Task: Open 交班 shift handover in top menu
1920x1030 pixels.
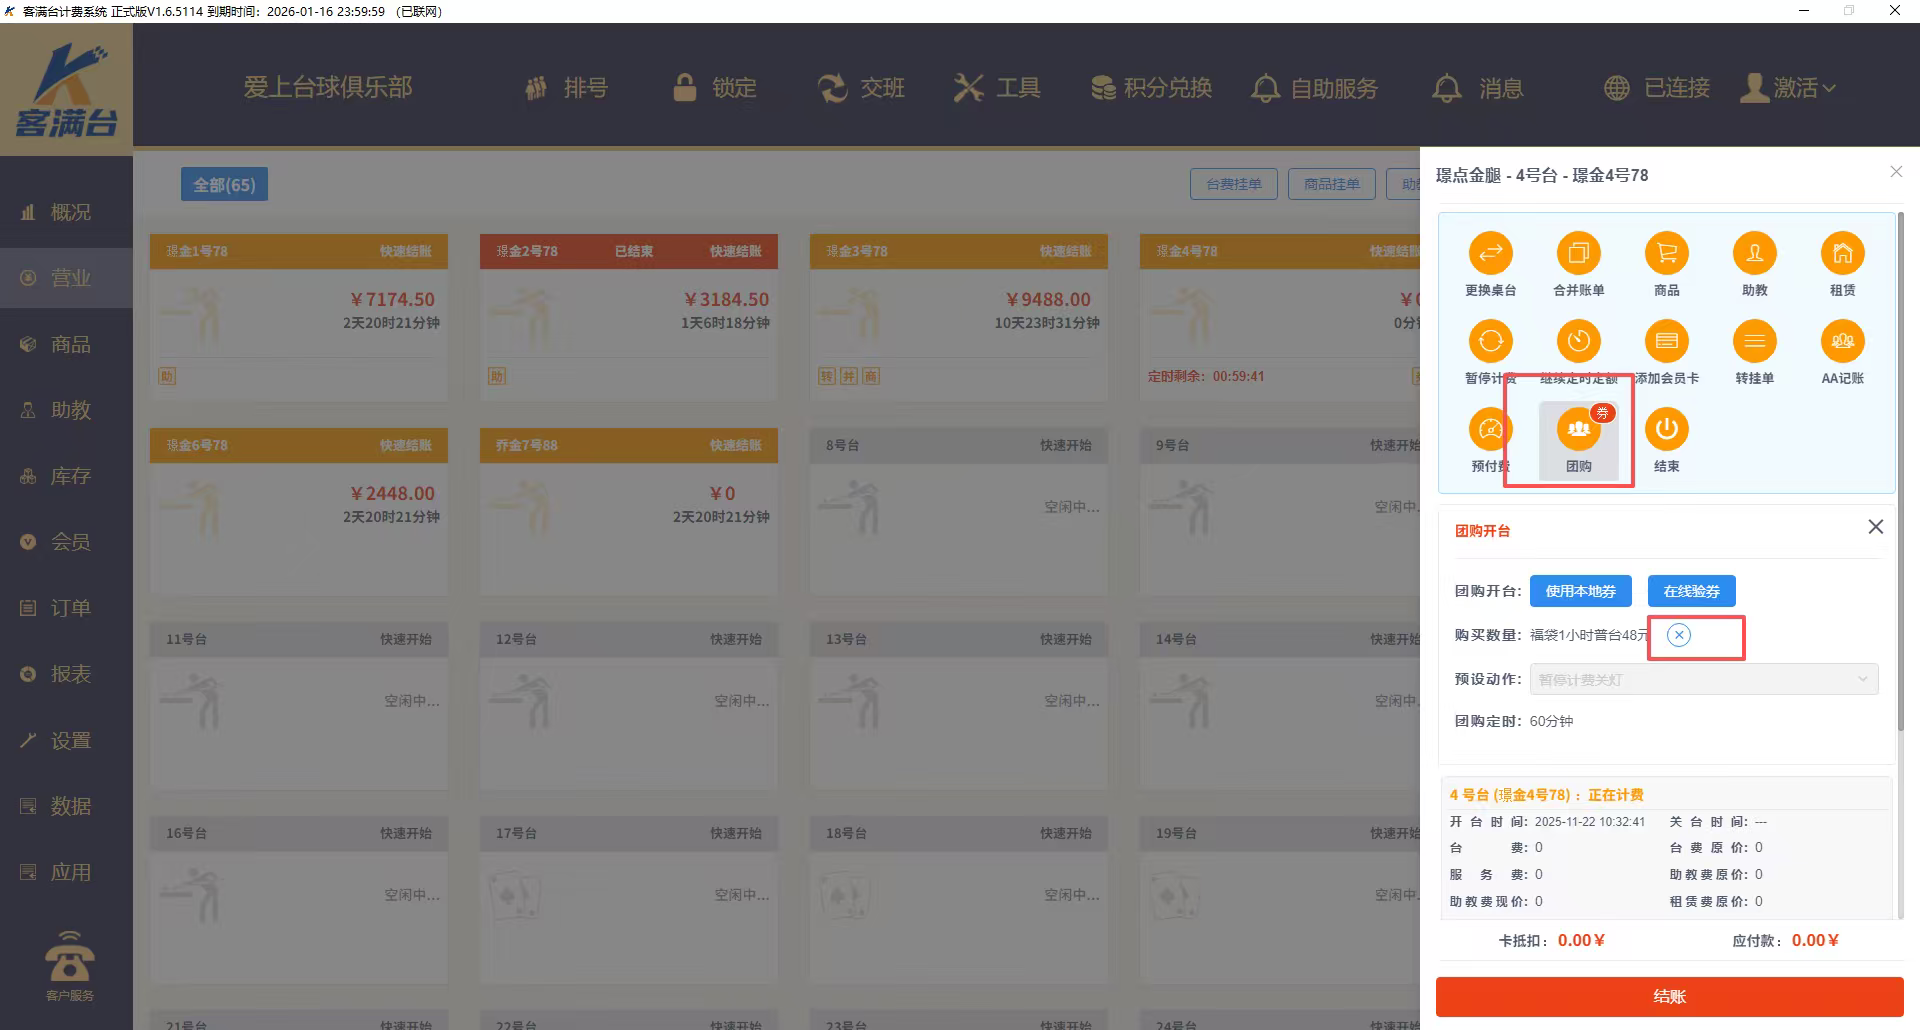Action: 861,88
